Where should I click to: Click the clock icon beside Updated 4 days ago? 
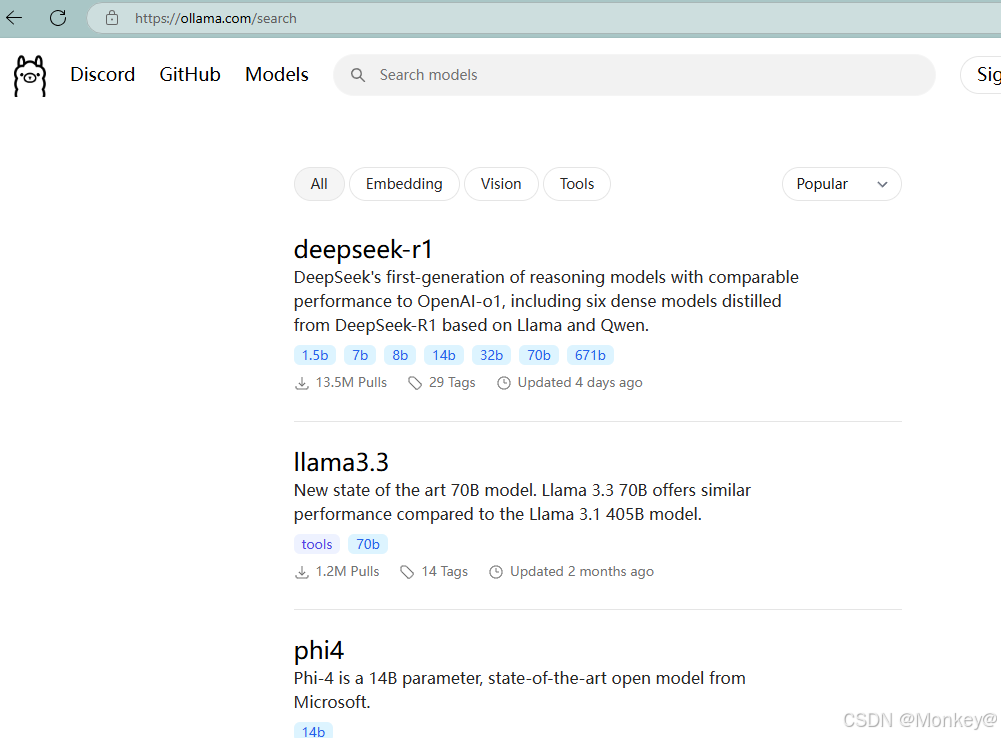click(x=504, y=383)
